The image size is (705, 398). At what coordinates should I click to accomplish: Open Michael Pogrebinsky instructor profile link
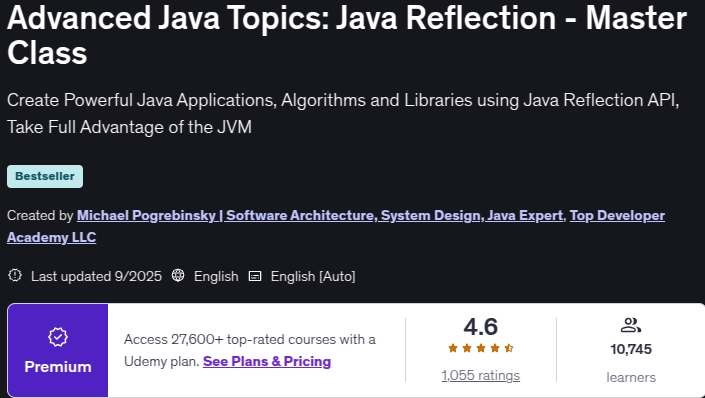(x=320, y=215)
